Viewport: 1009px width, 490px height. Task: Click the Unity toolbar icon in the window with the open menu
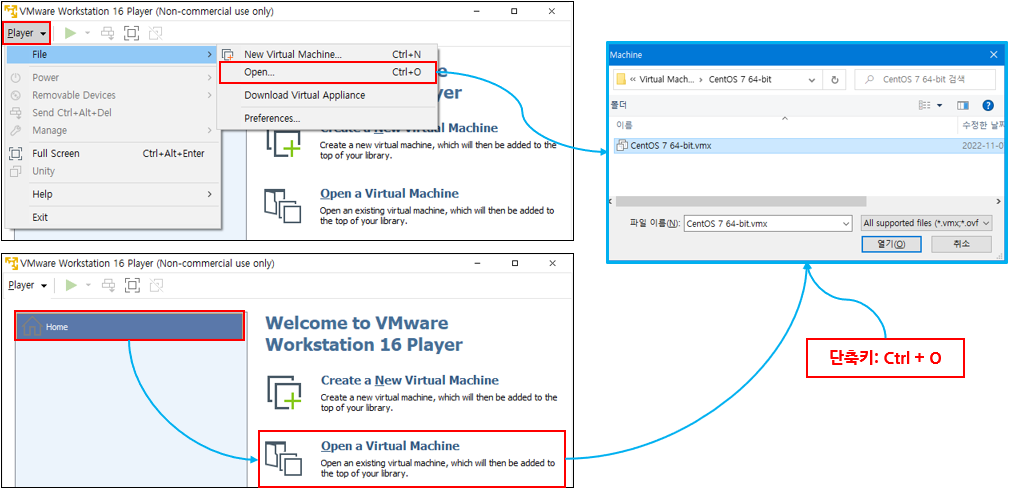(x=154, y=33)
